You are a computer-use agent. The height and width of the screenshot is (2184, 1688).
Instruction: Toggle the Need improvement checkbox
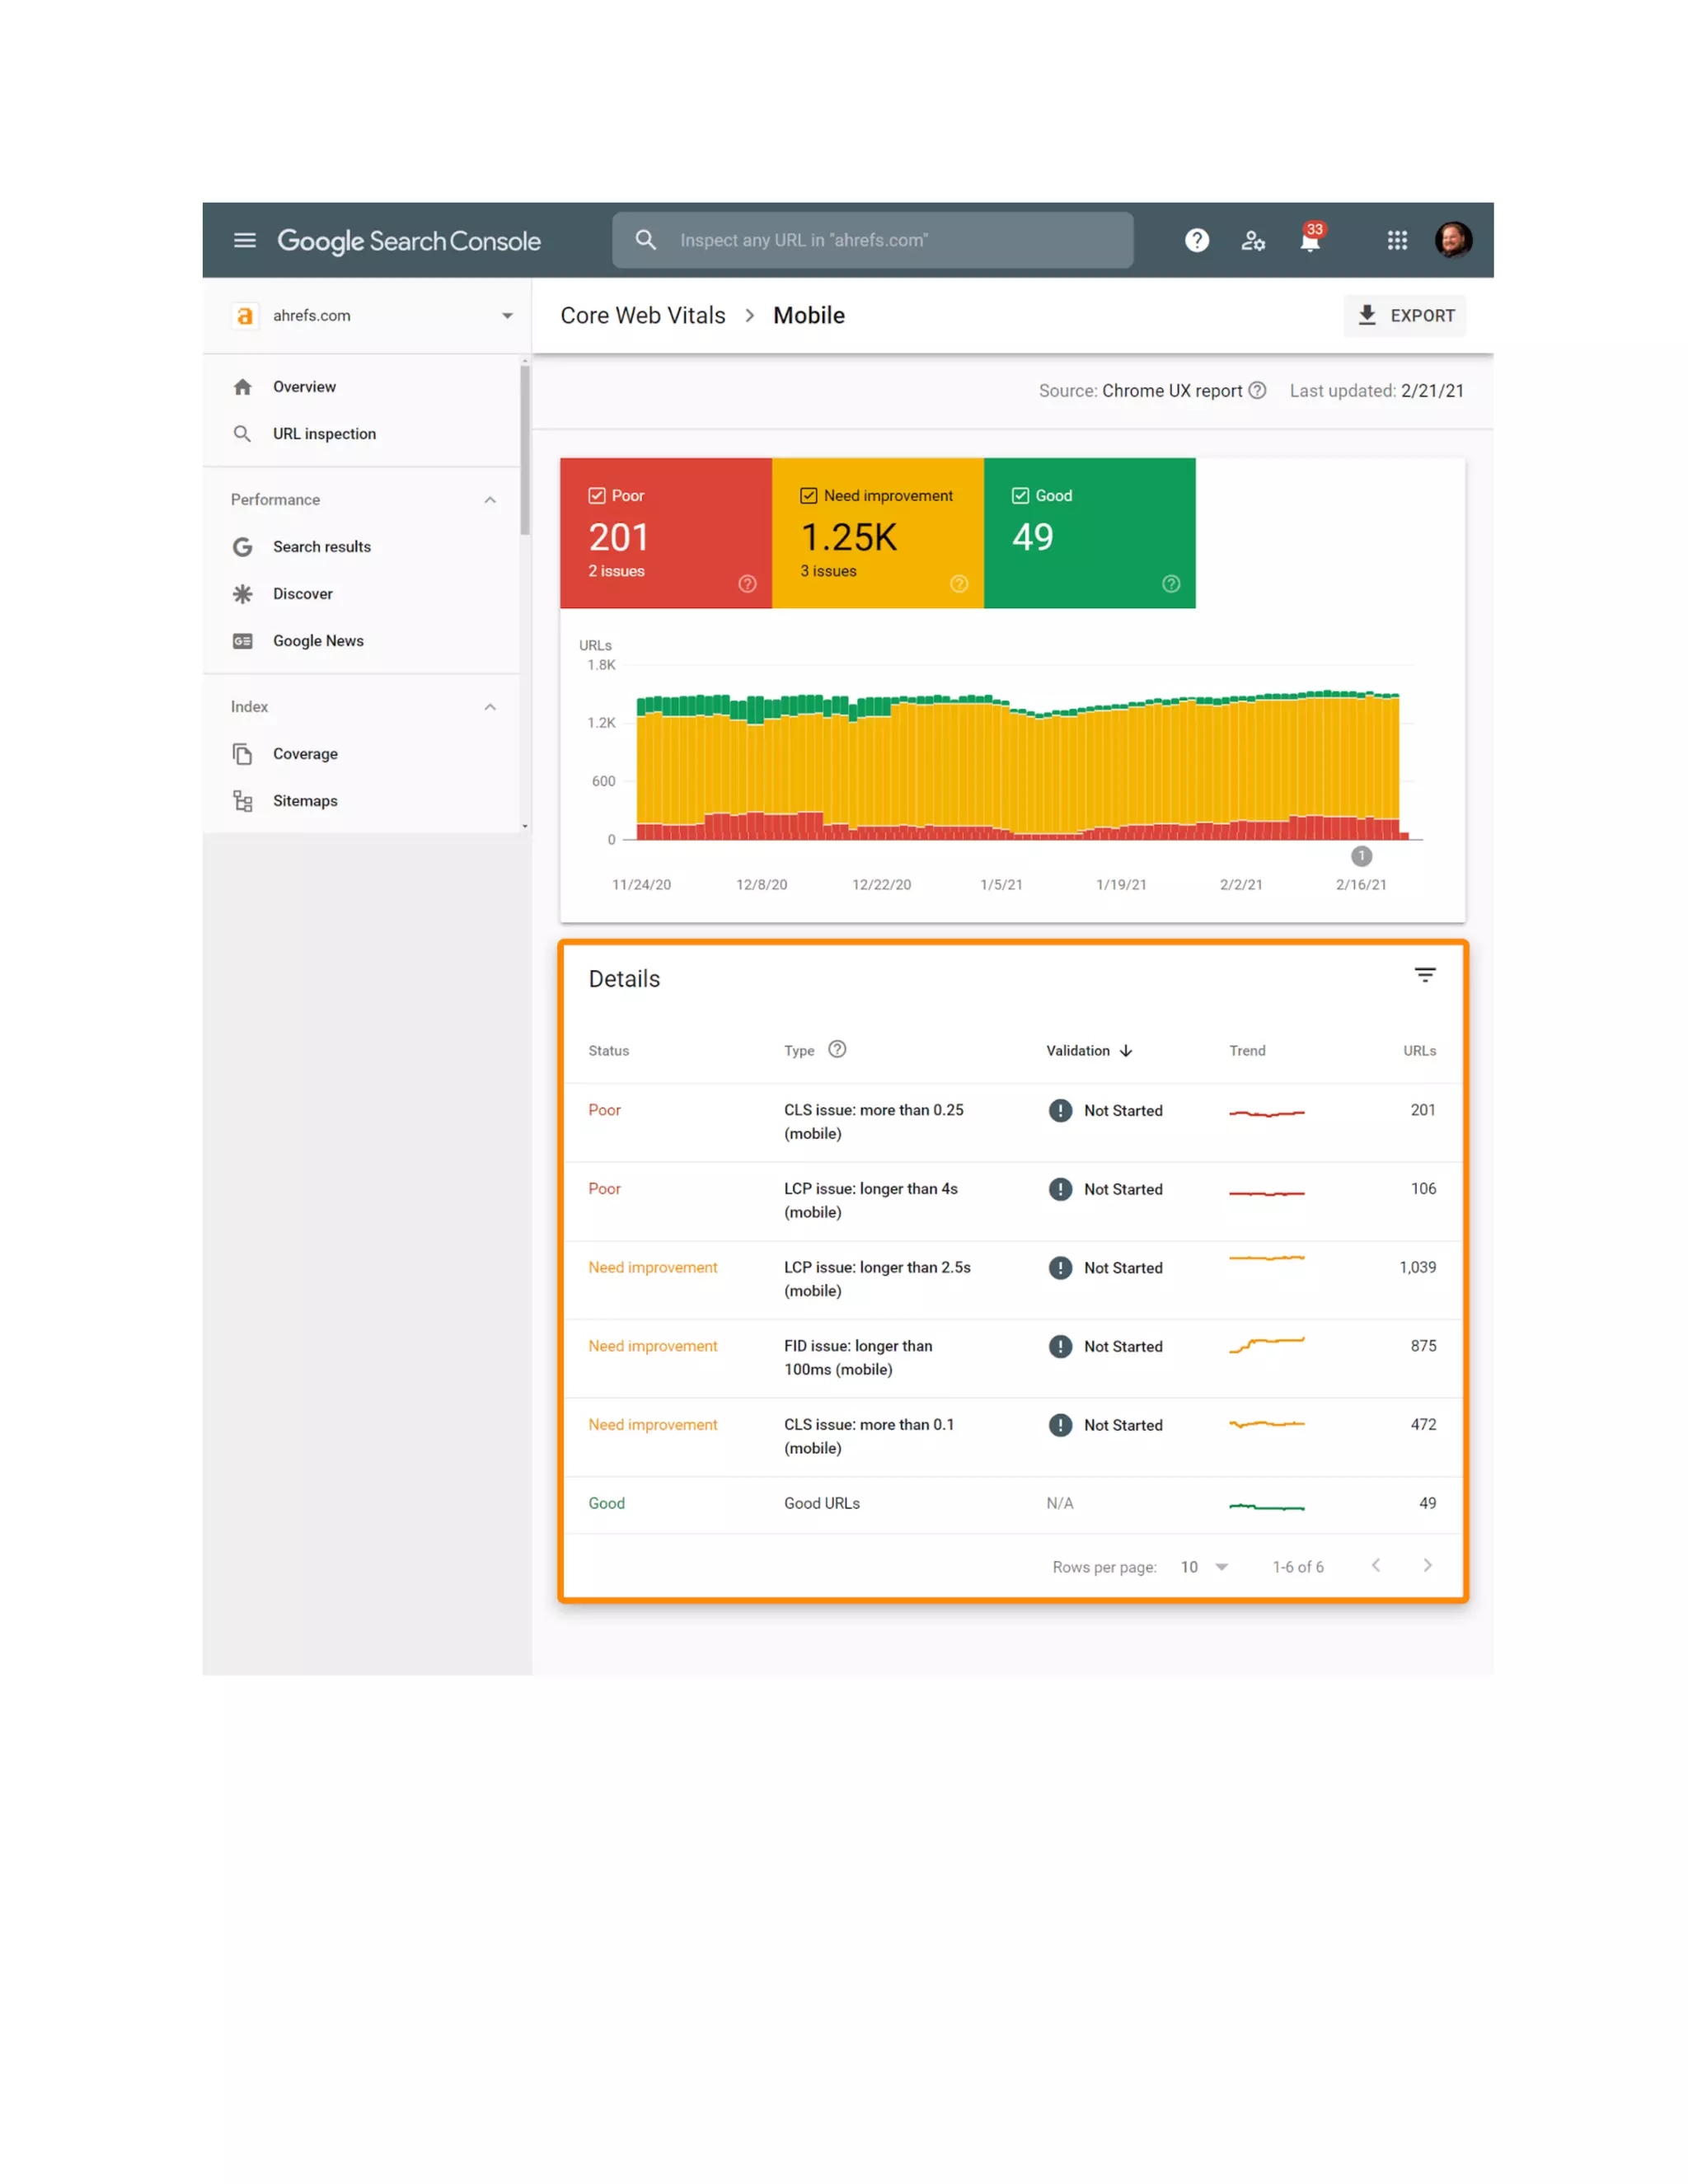click(809, 496)
